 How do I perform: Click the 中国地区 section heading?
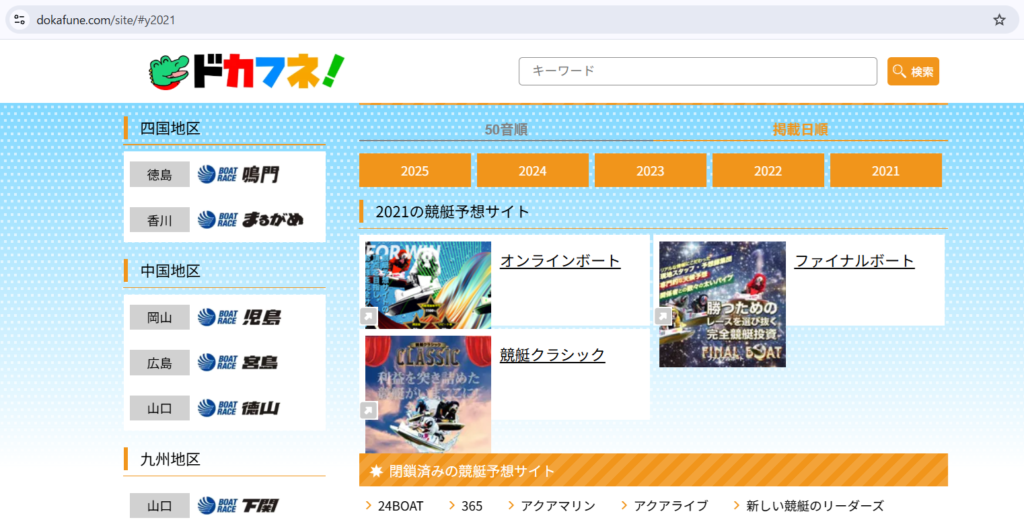point(170,270)
